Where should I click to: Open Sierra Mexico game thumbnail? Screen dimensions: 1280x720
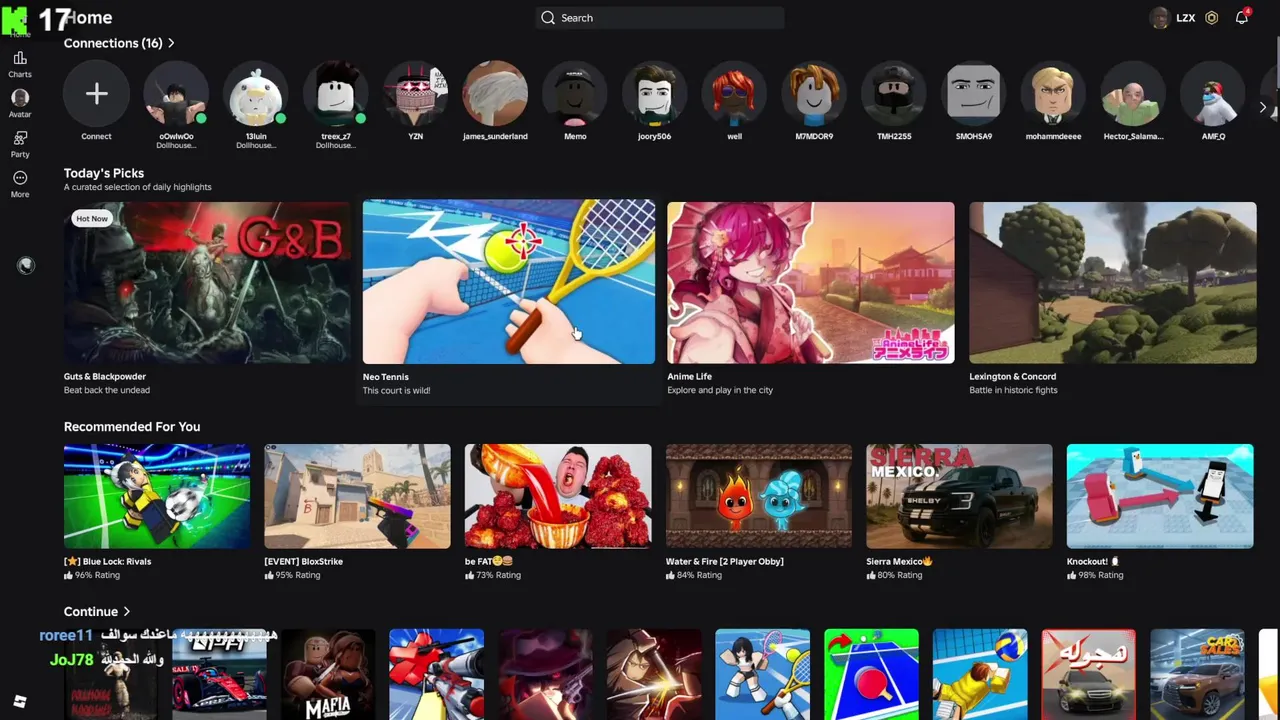(959, 496)
